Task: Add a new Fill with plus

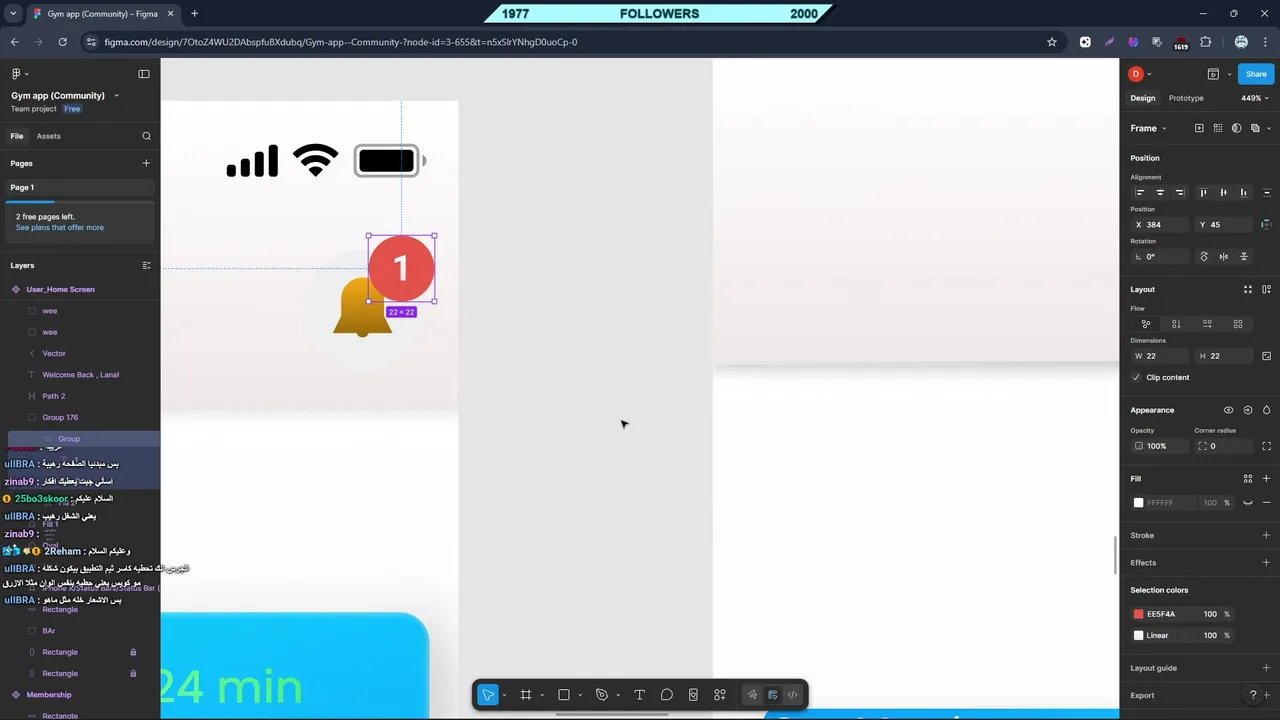Action: pyautogui.click(x=1267, y=479)
